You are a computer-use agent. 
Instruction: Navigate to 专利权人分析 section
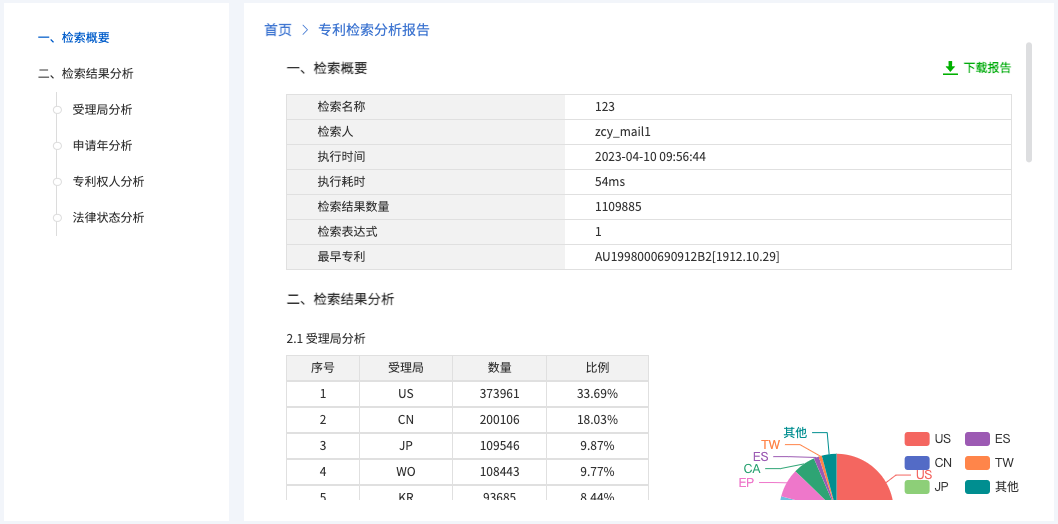[108, 182]
